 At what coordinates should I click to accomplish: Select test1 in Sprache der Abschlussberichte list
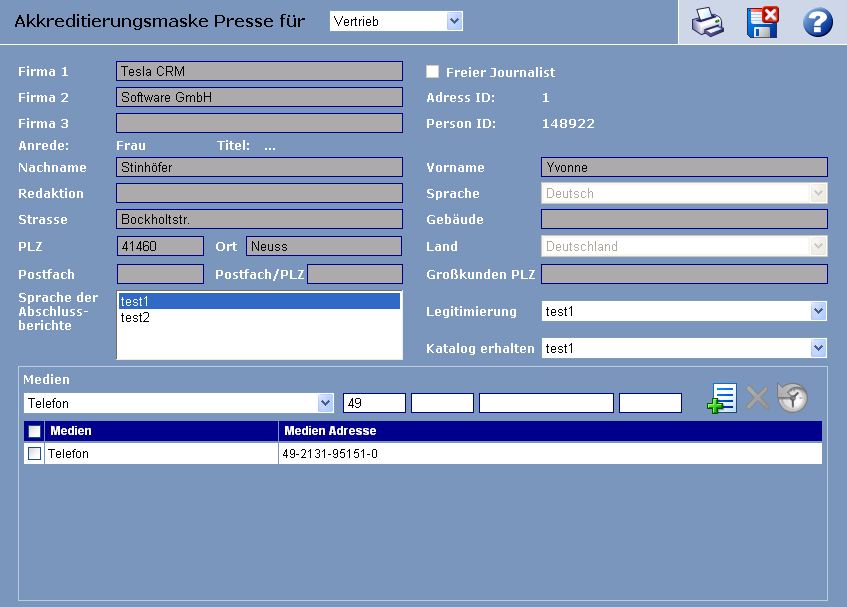135,301
